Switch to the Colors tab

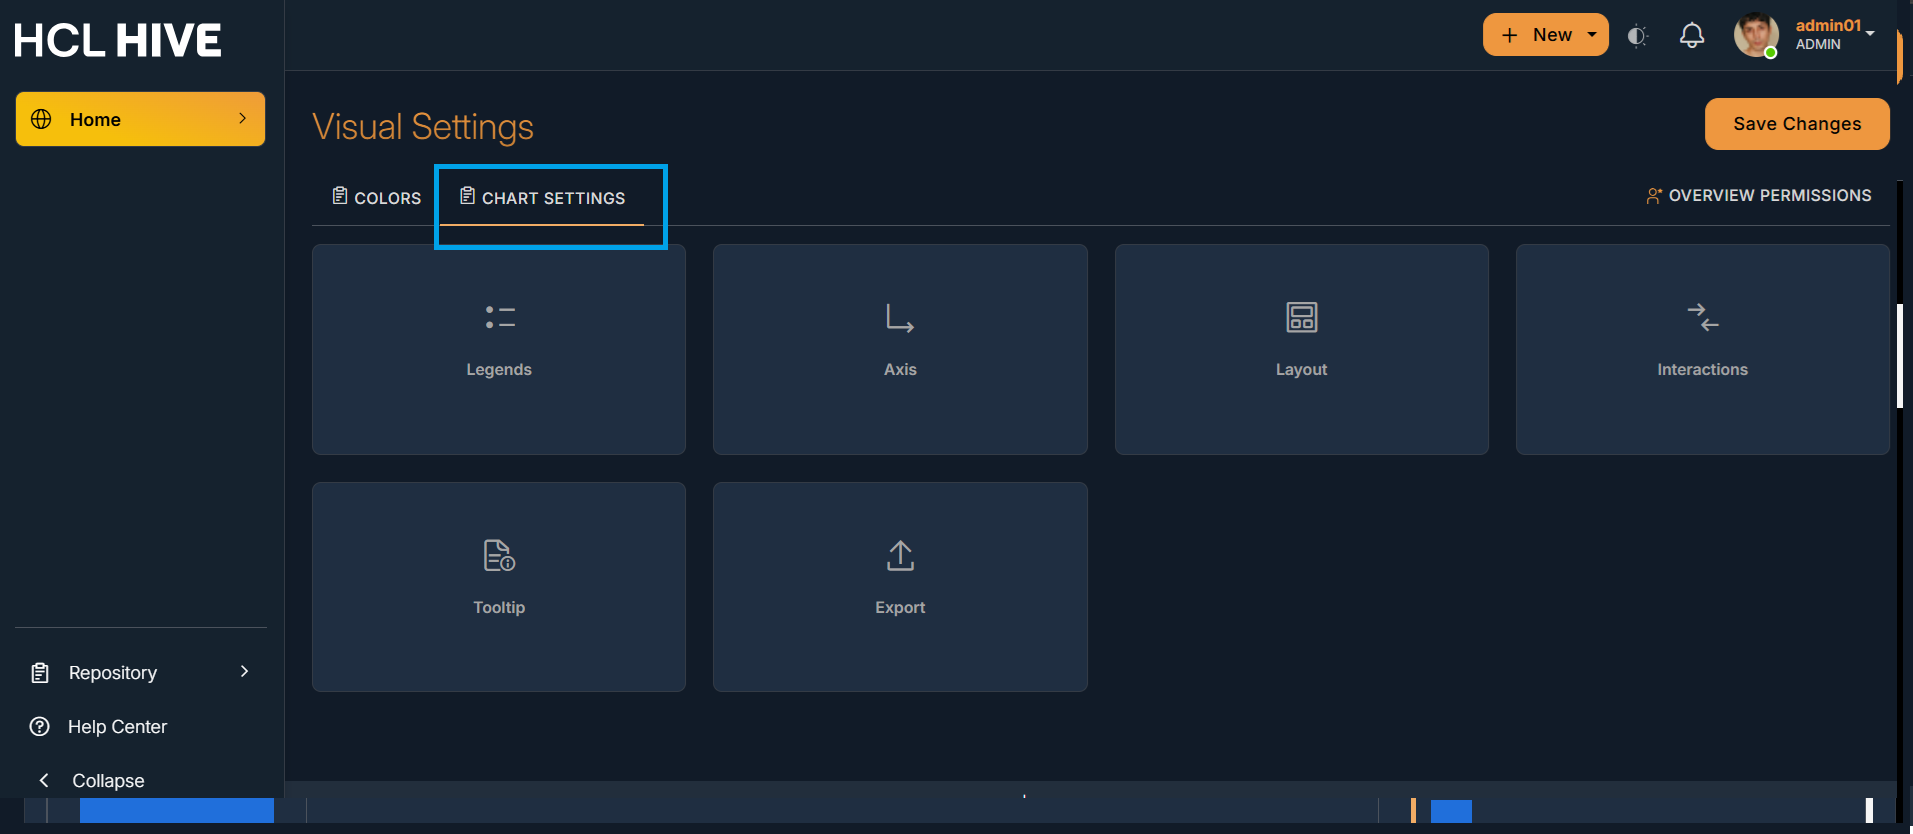(x=377, y=198)
